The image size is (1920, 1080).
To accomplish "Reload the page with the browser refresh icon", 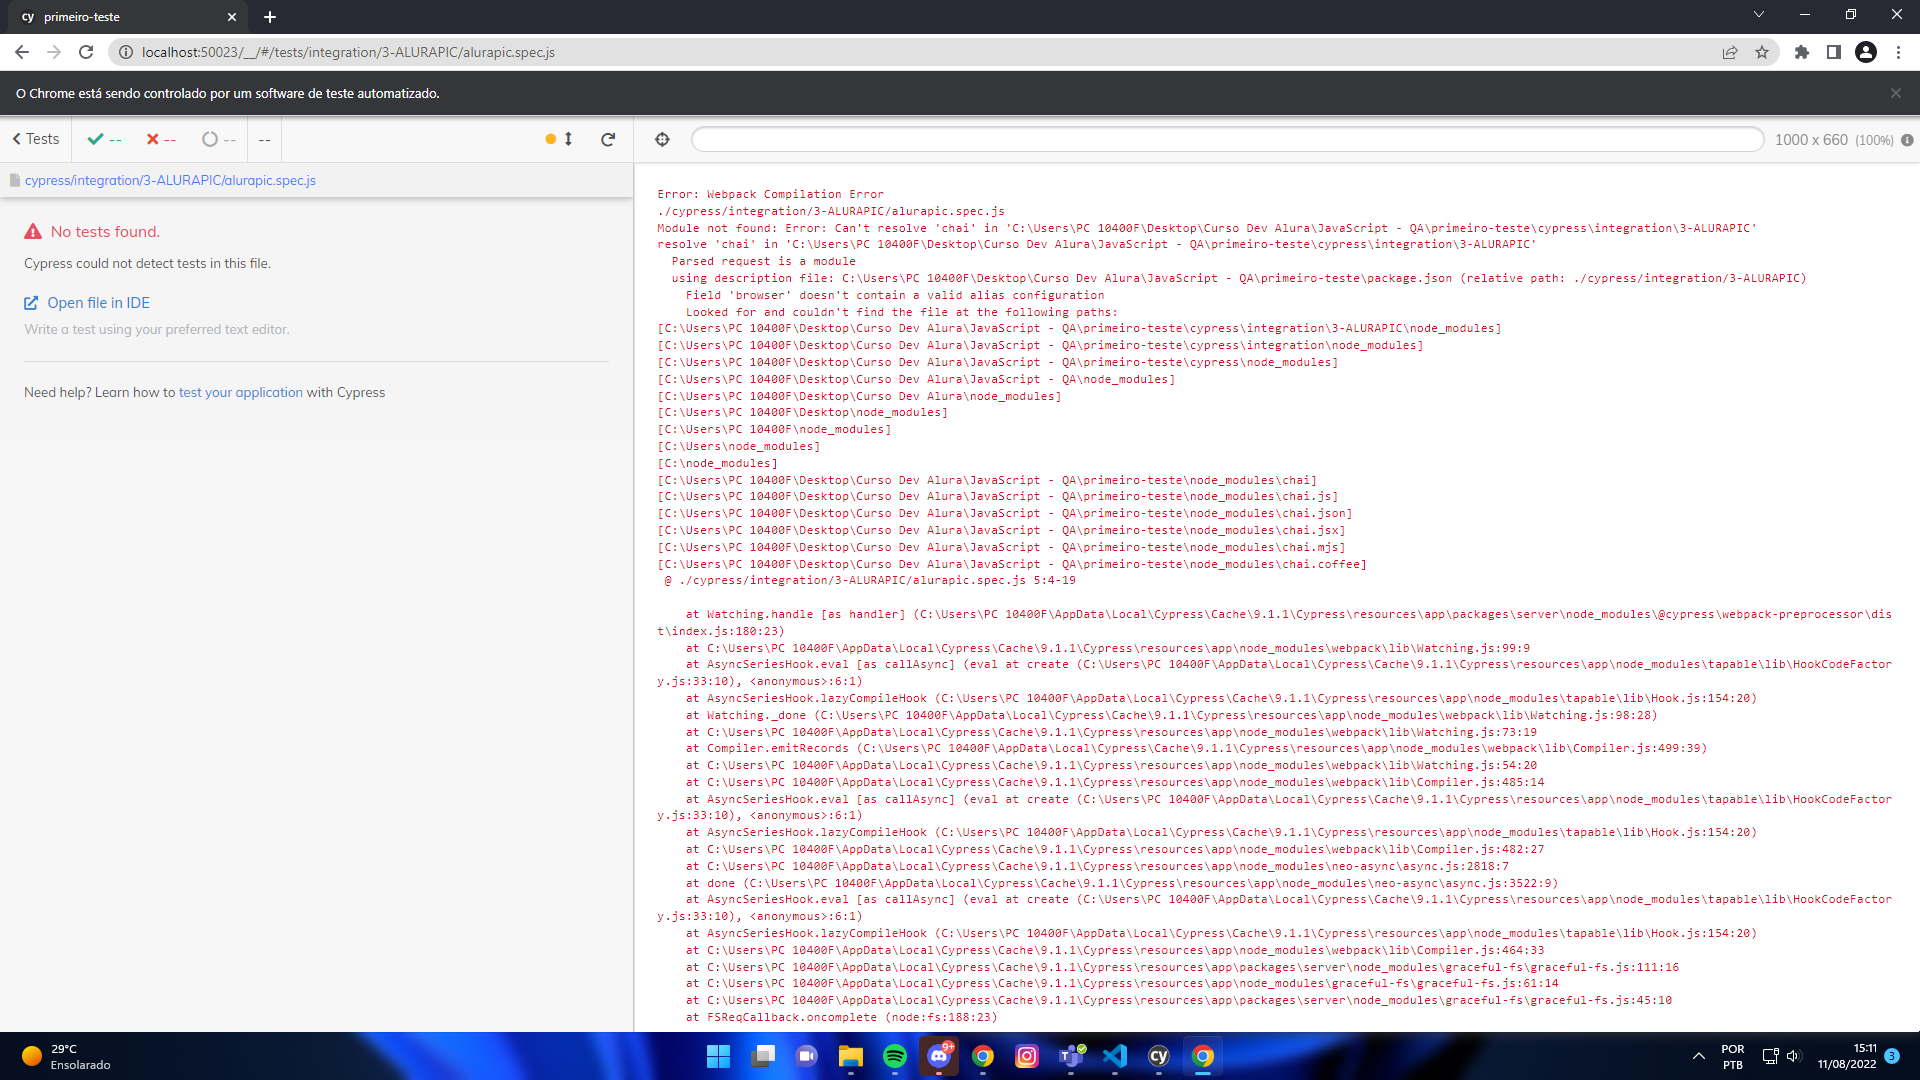I will (x=86, y=52).
